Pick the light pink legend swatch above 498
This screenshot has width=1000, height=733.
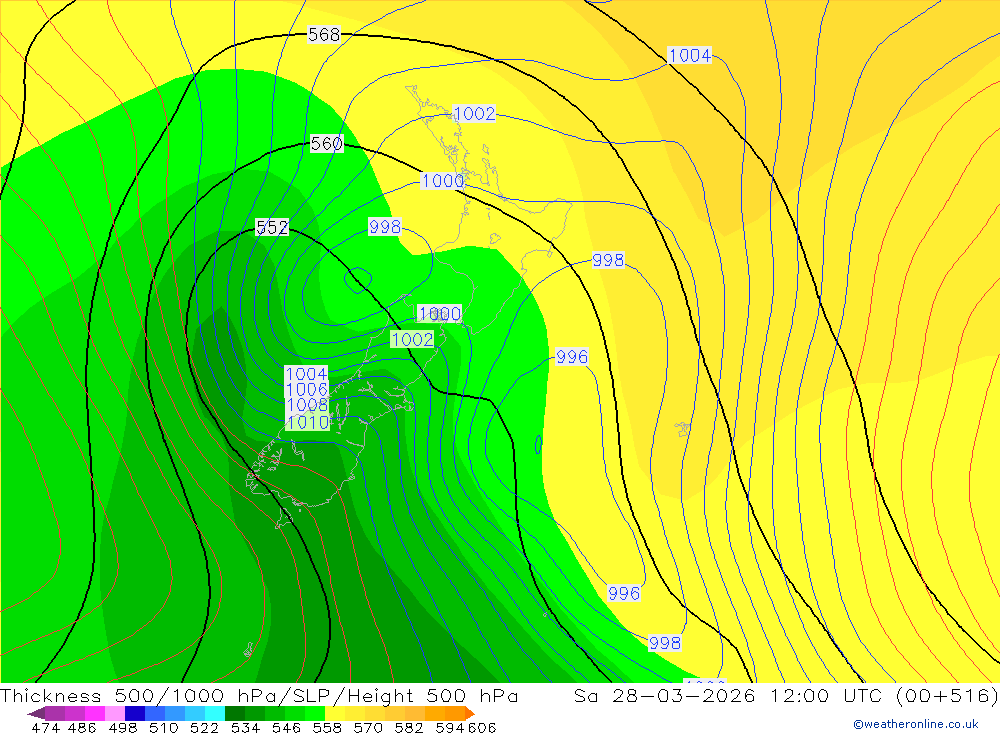pos(115,713)
